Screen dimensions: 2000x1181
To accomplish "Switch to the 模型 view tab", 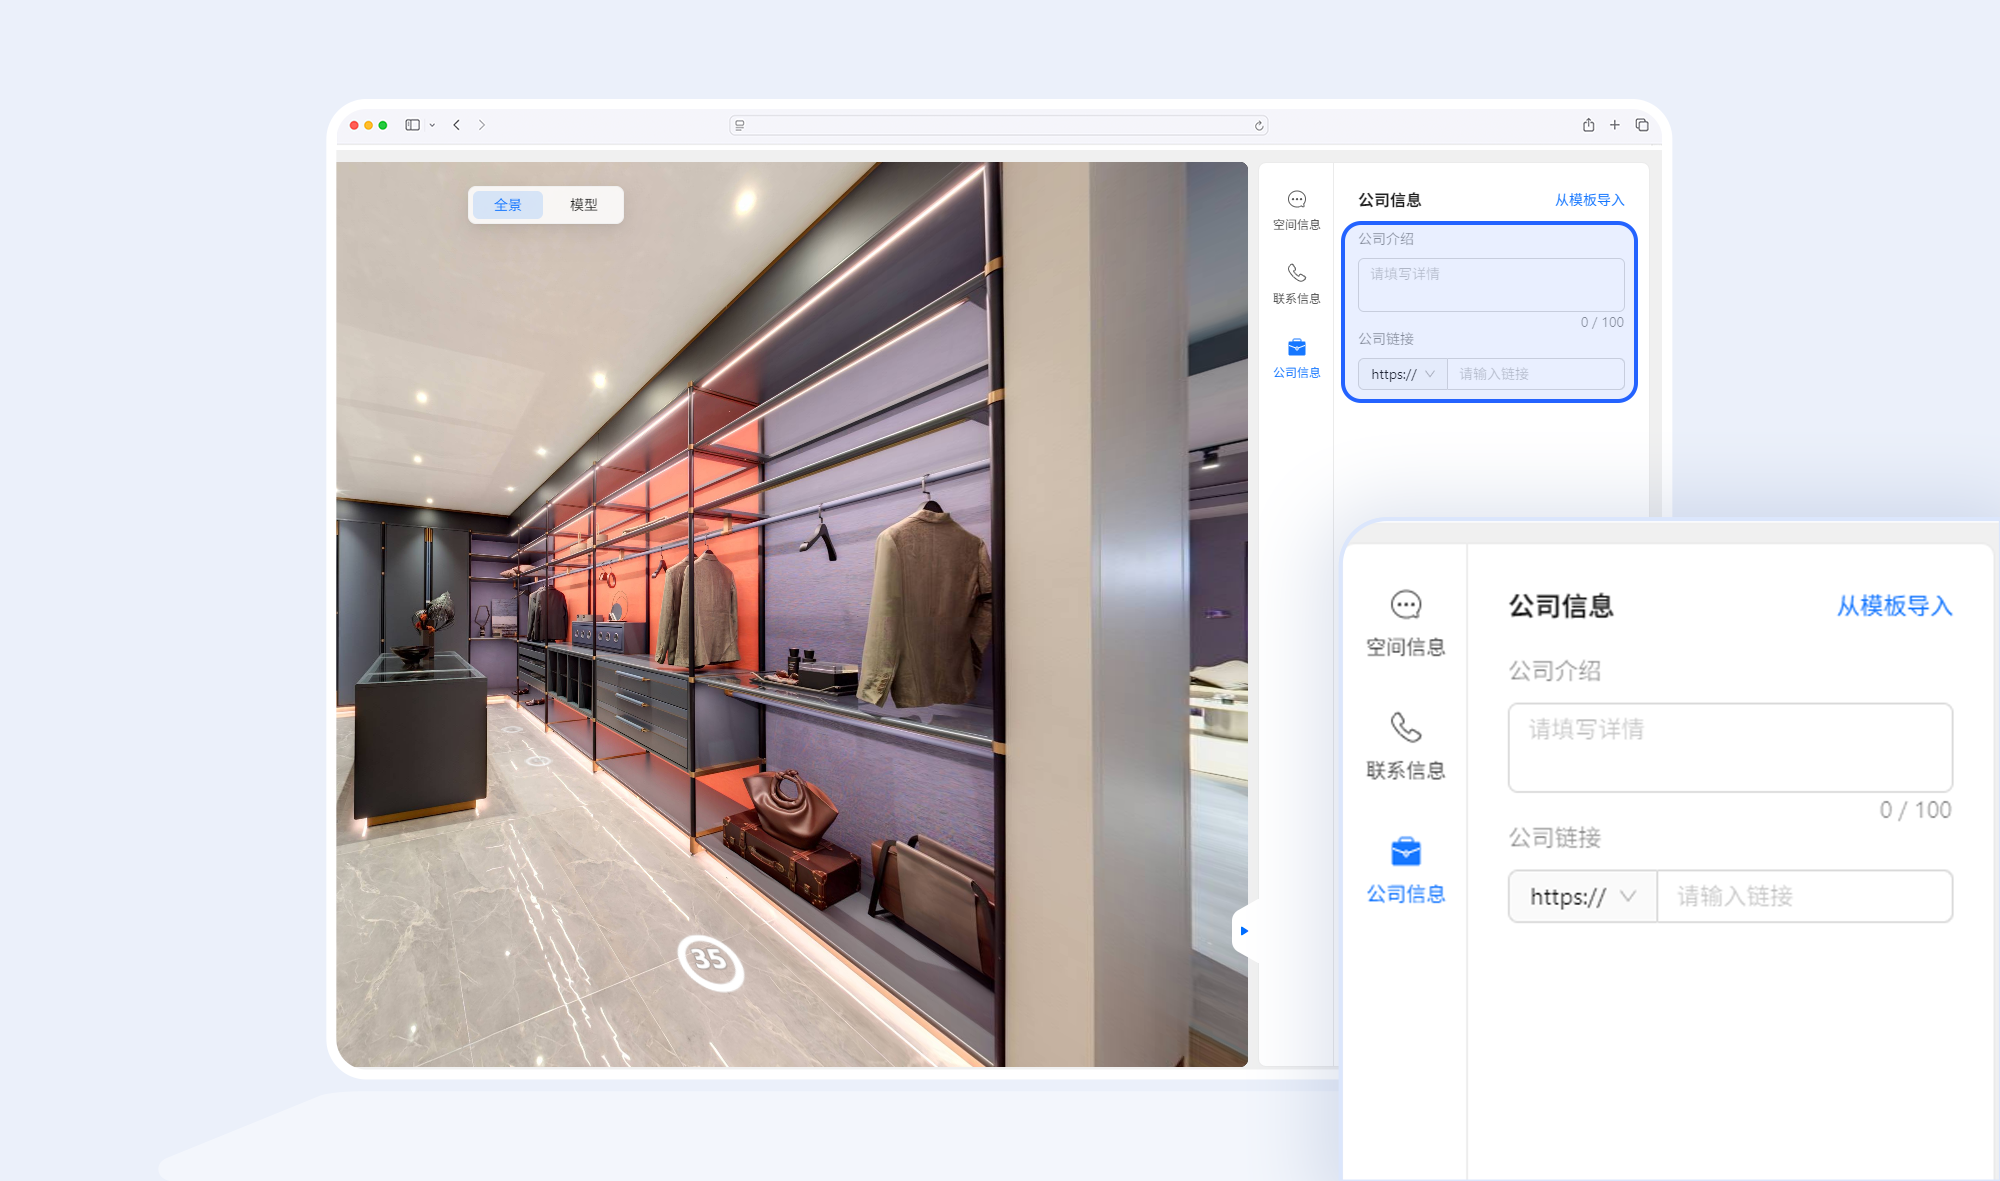I will [x=584, y=205].
